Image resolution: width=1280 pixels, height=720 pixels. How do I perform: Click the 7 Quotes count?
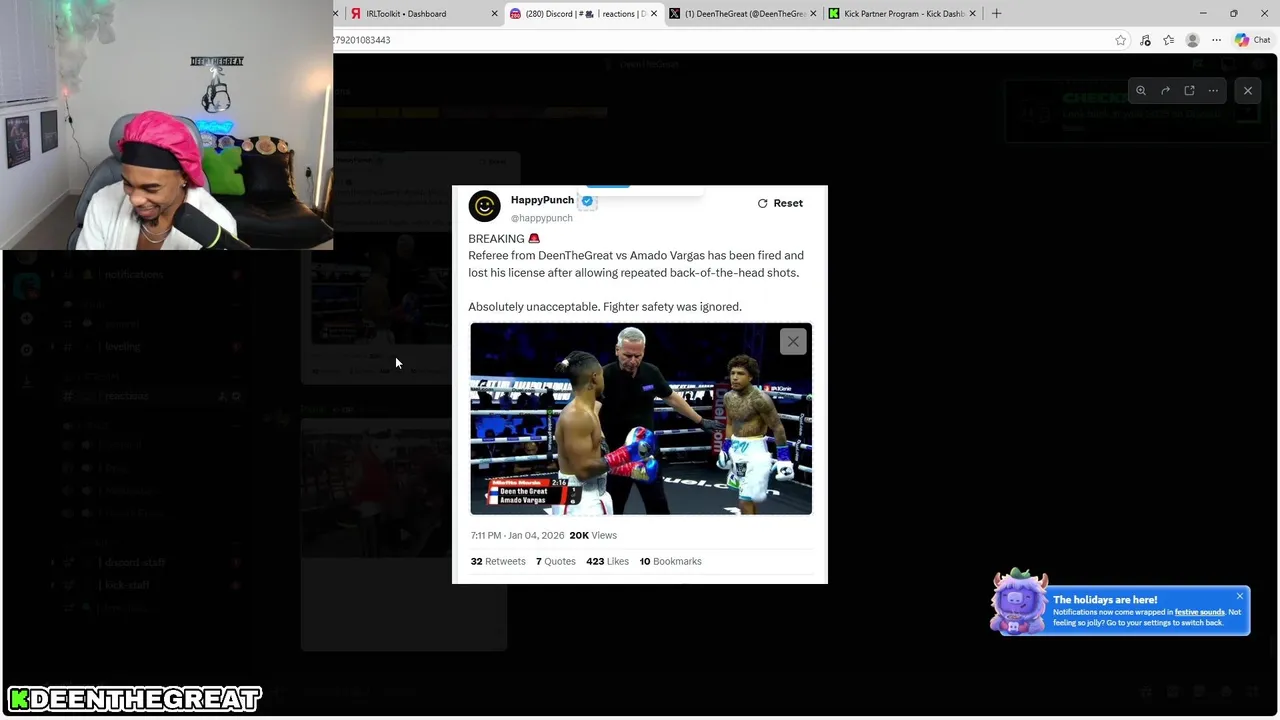[555, 561]
